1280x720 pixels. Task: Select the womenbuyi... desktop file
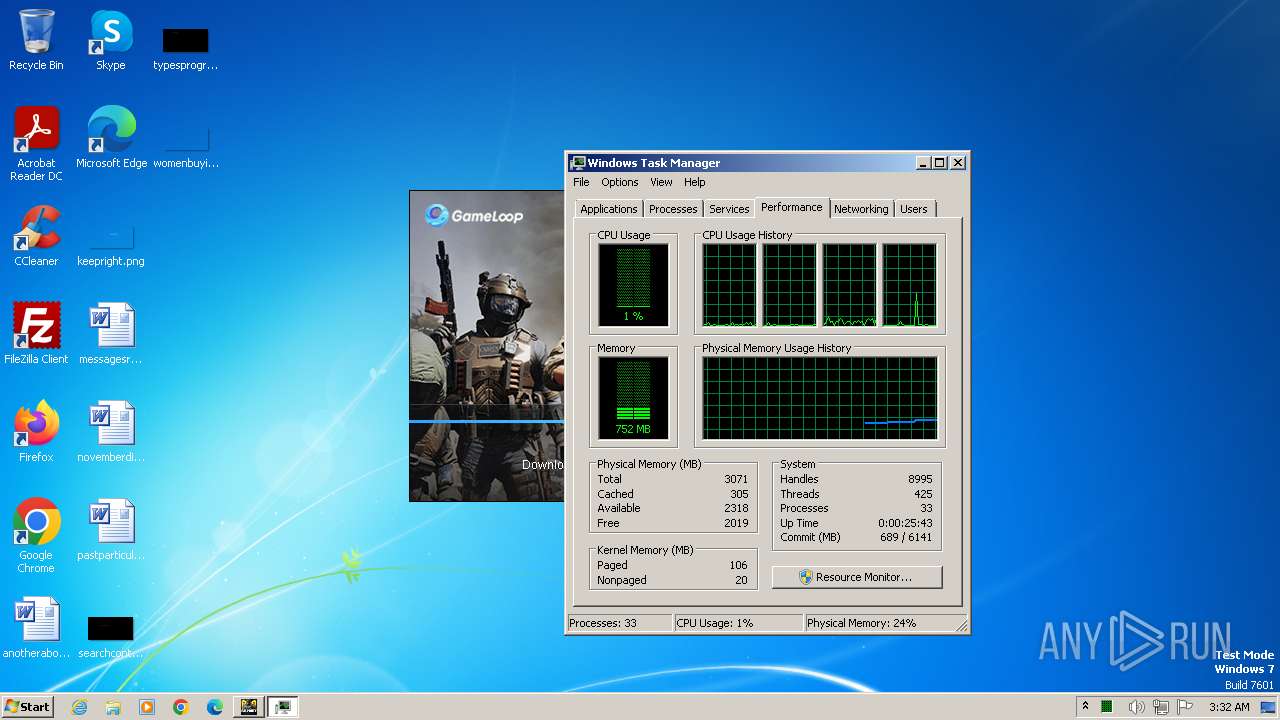[185, 145]
